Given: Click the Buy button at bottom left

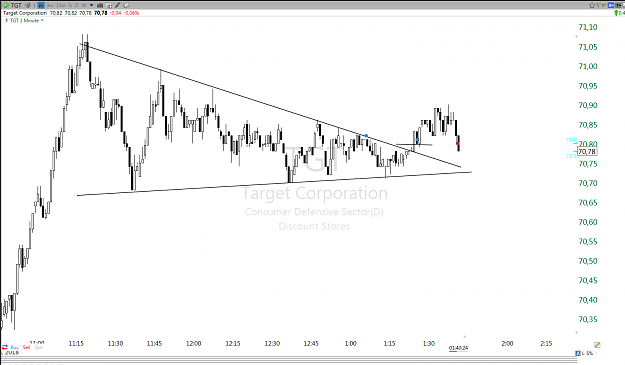Looking at the screenshot, I should tap(15, 347).
